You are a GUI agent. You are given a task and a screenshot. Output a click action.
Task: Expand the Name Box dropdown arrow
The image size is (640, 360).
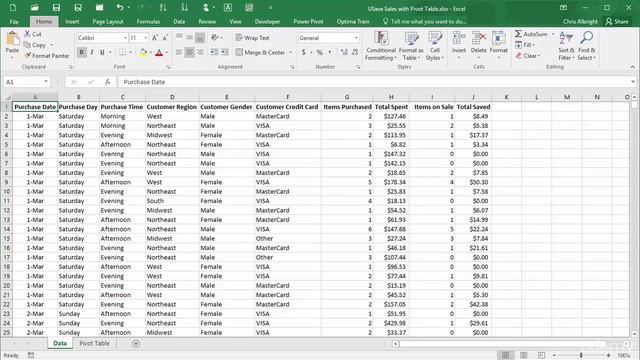(46, 82)
